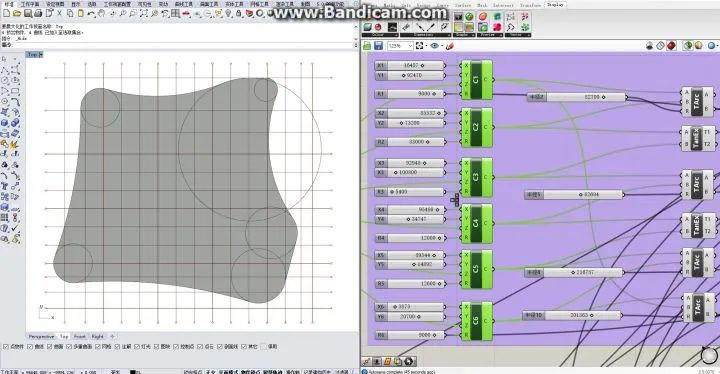The height and width of the screenshot is (374, 720).
Task: Toggle 智慧轨迹 in Rhino status bar
Action: pos(272,372)
